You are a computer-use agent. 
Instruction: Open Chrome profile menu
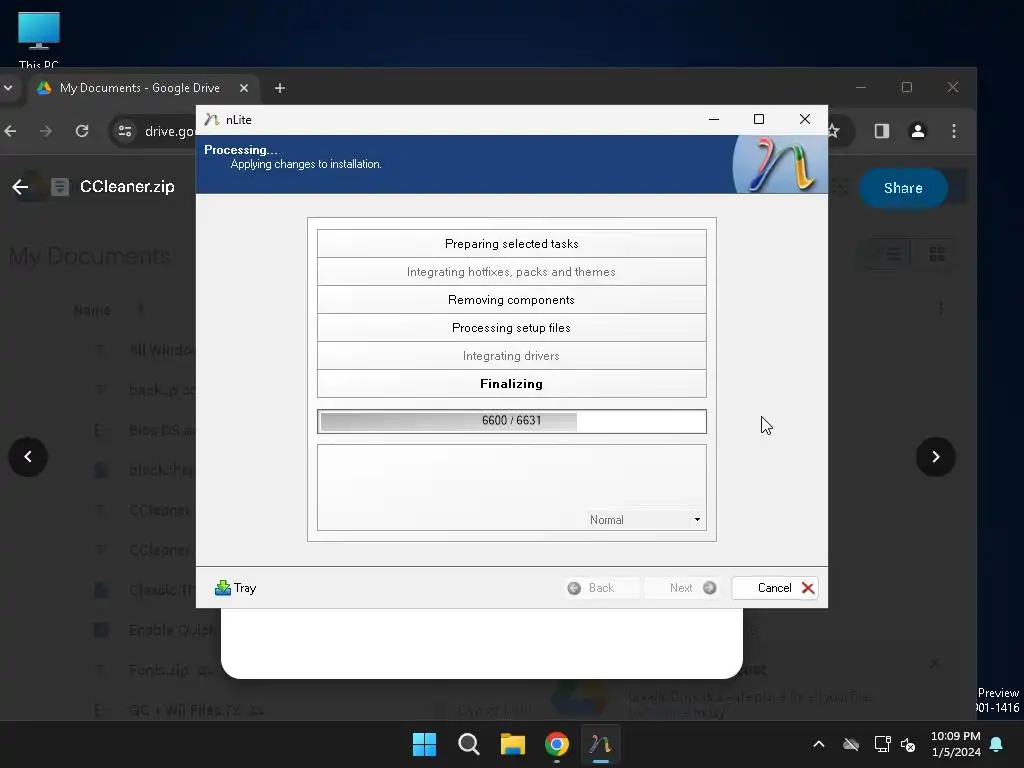[918, 131]
